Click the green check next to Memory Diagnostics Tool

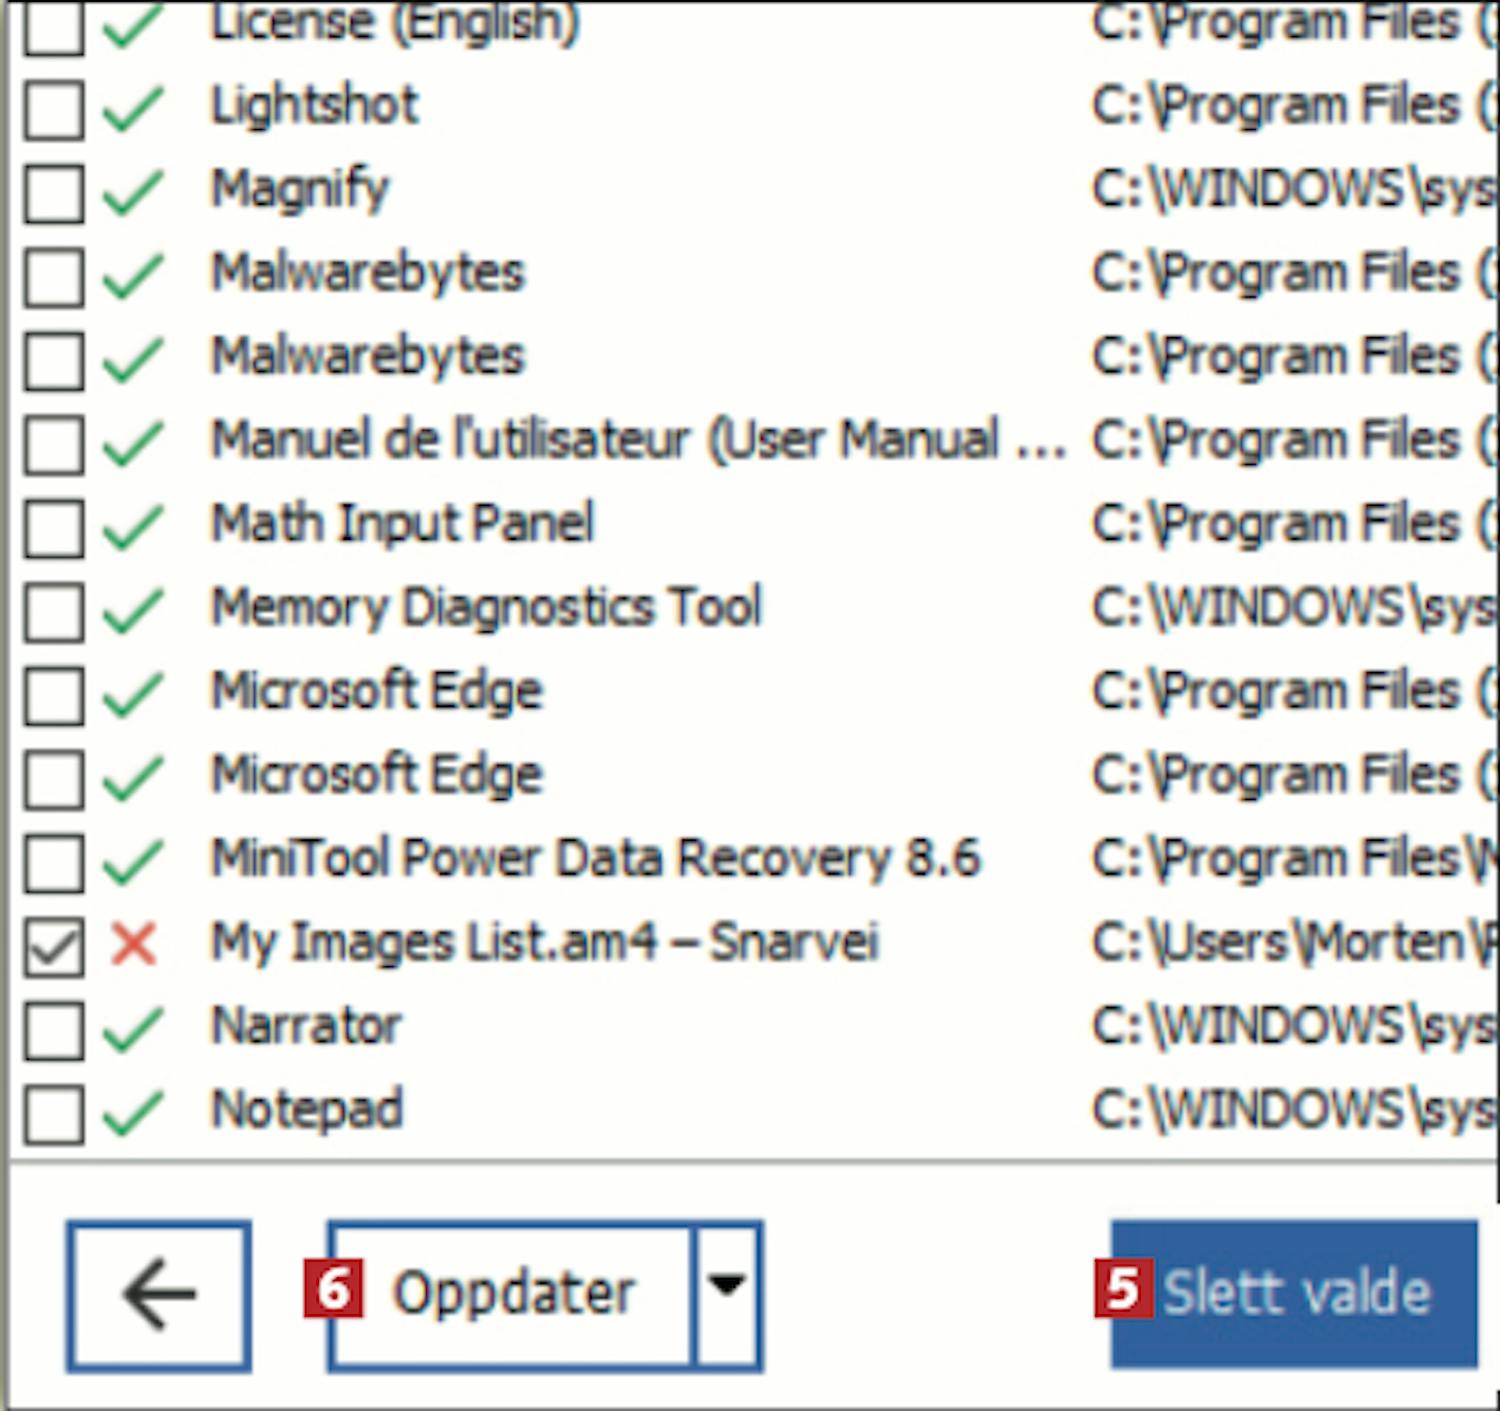coord(133,610)
